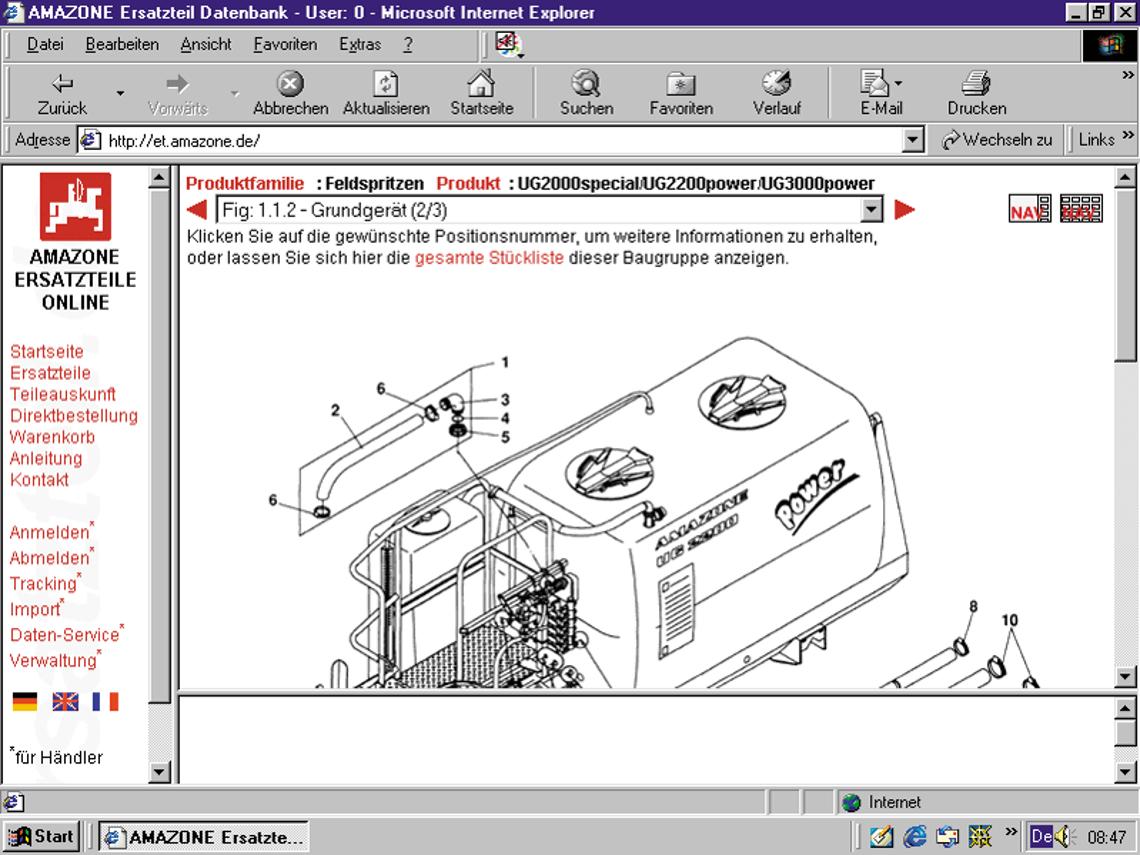Open the Import link
This screenshot has height=855, width=1140.
click(x=35, y=609)
